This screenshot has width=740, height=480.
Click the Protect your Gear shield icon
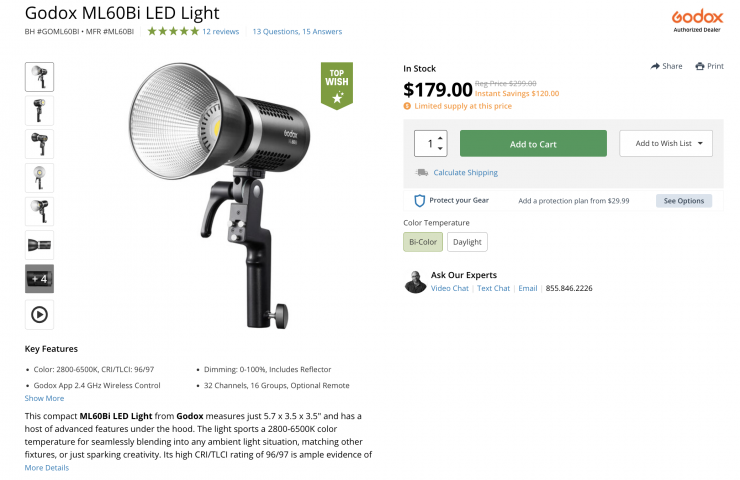[420, 200]
